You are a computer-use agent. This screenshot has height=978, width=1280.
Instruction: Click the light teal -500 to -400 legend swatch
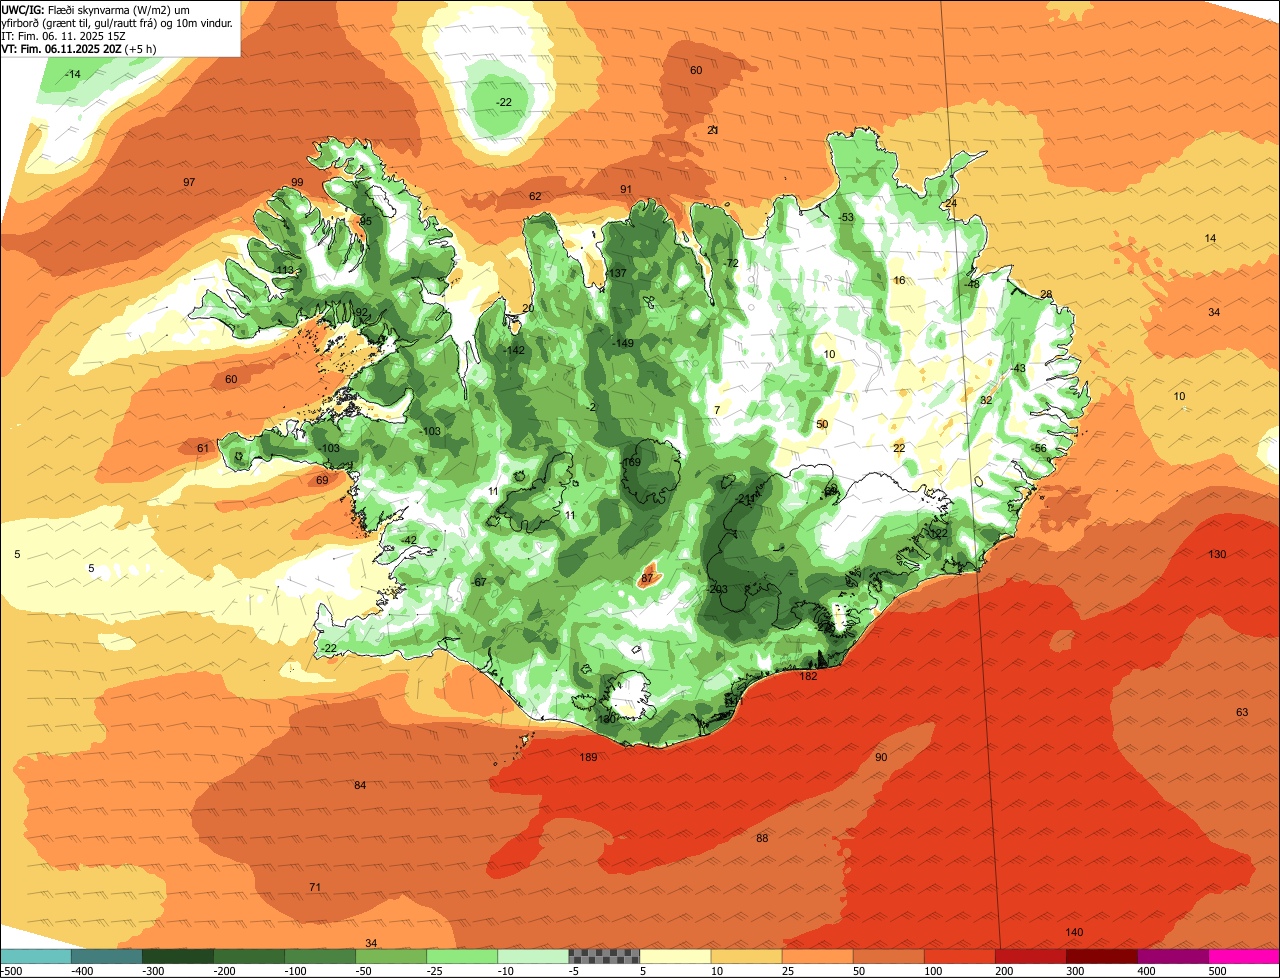click(36, 956)
